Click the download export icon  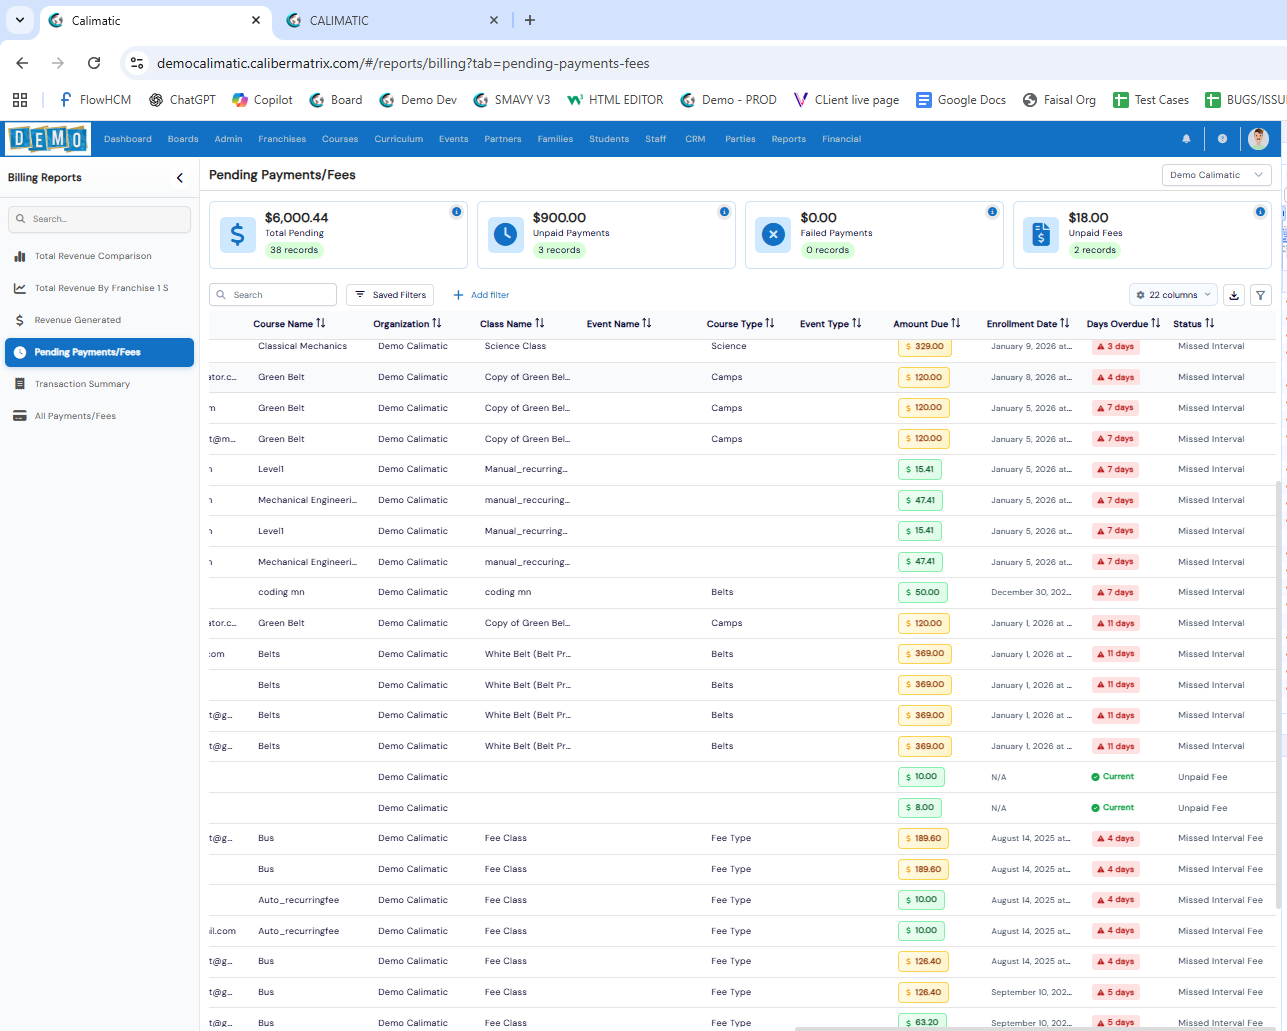[1234, 295]
